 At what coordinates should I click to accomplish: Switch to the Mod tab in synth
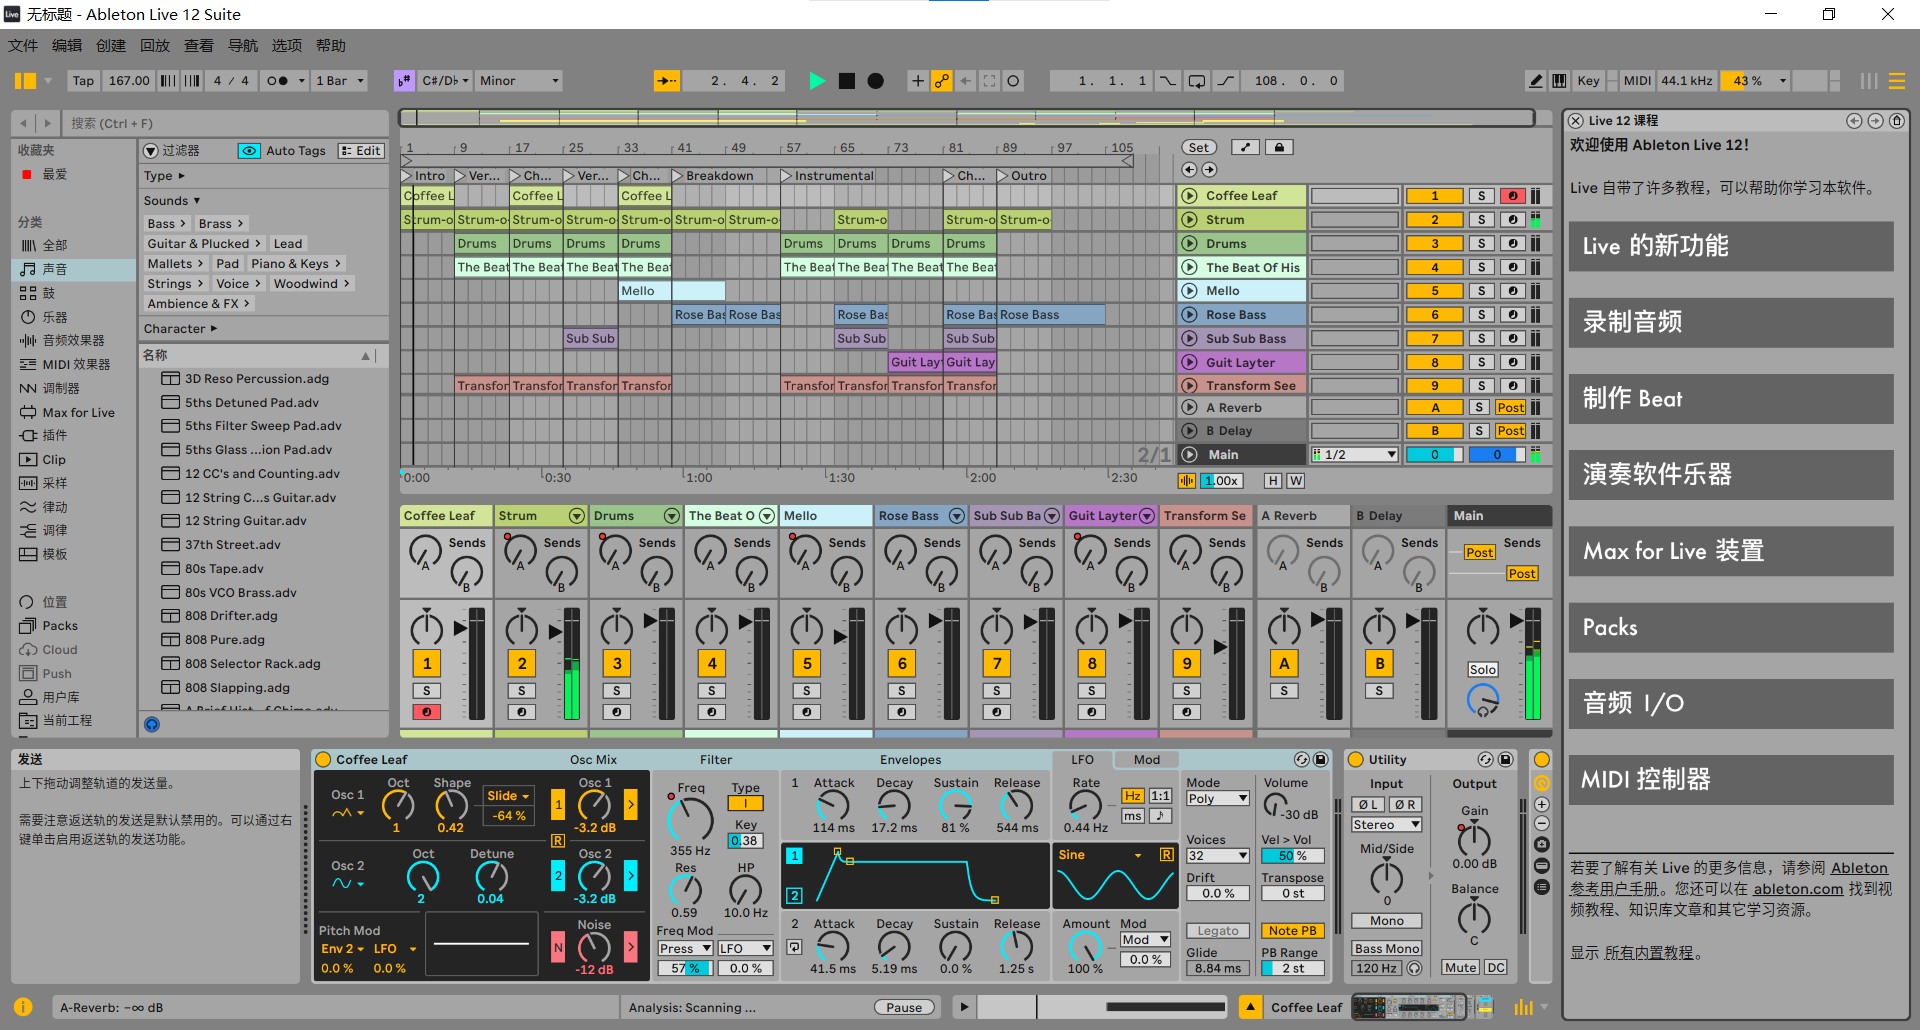[x=1147, y=760]
